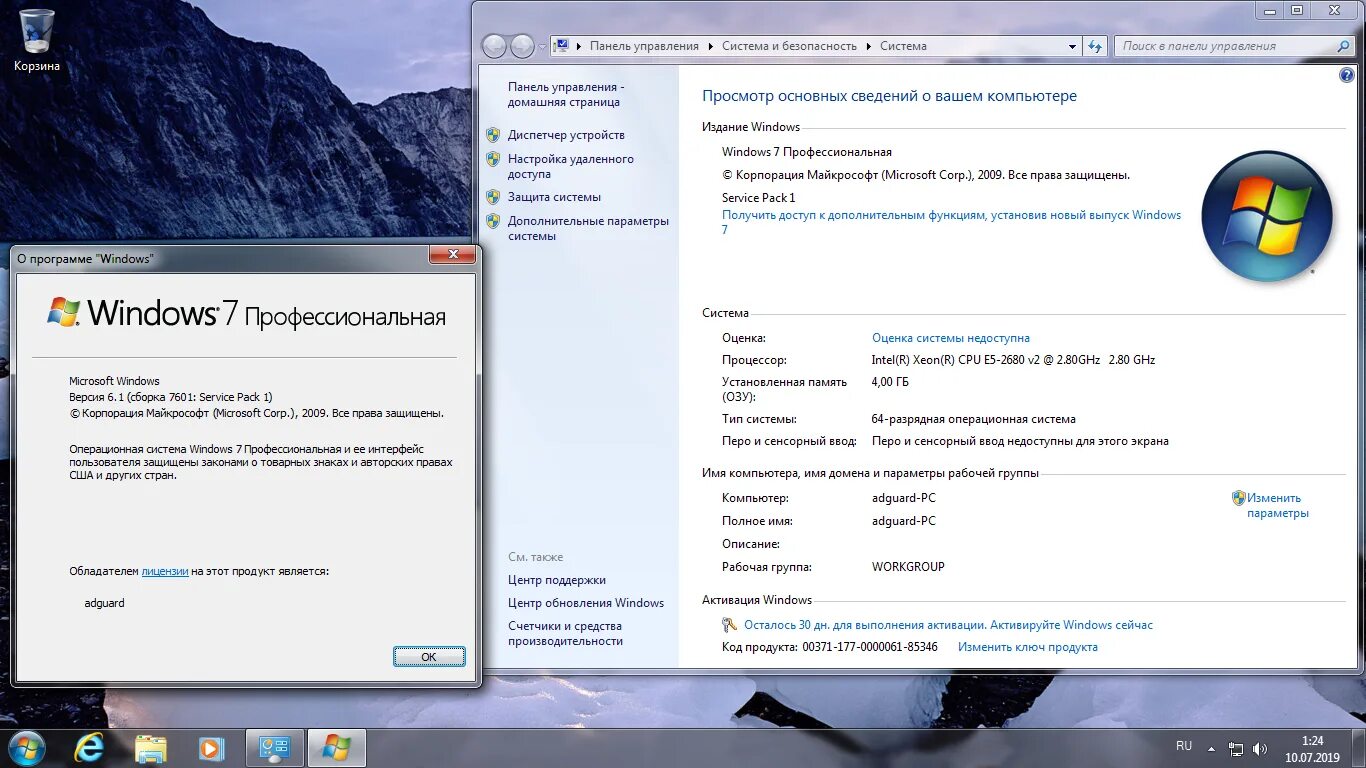Open Диспетчер устройств link

coord(566,135)
